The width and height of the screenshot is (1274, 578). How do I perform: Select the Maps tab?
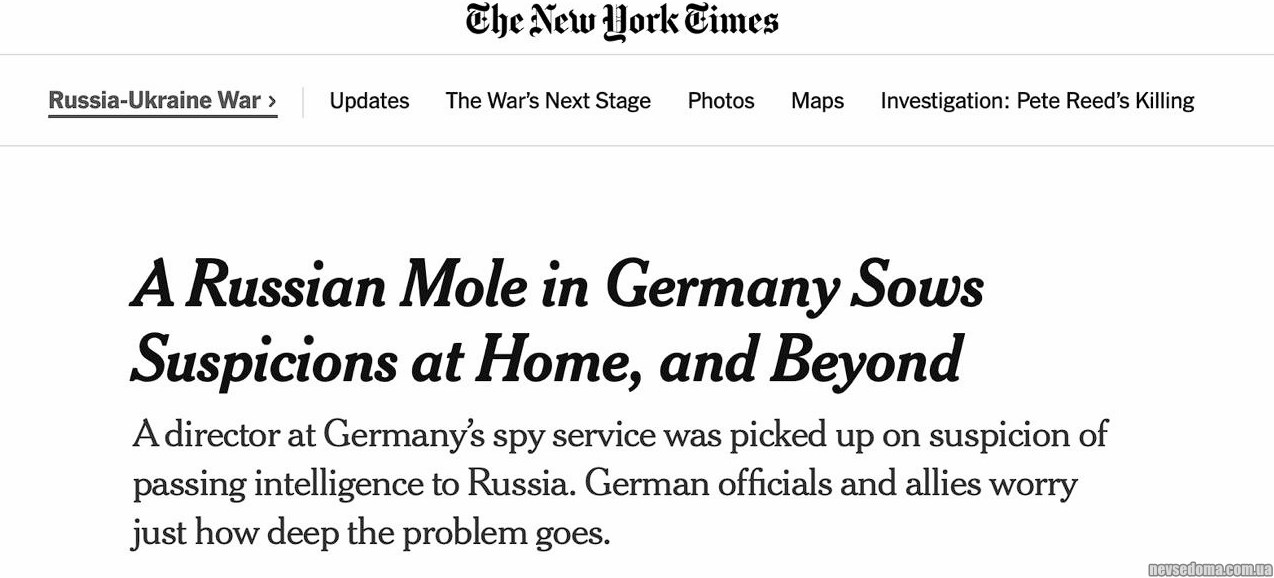coord(817,101)
